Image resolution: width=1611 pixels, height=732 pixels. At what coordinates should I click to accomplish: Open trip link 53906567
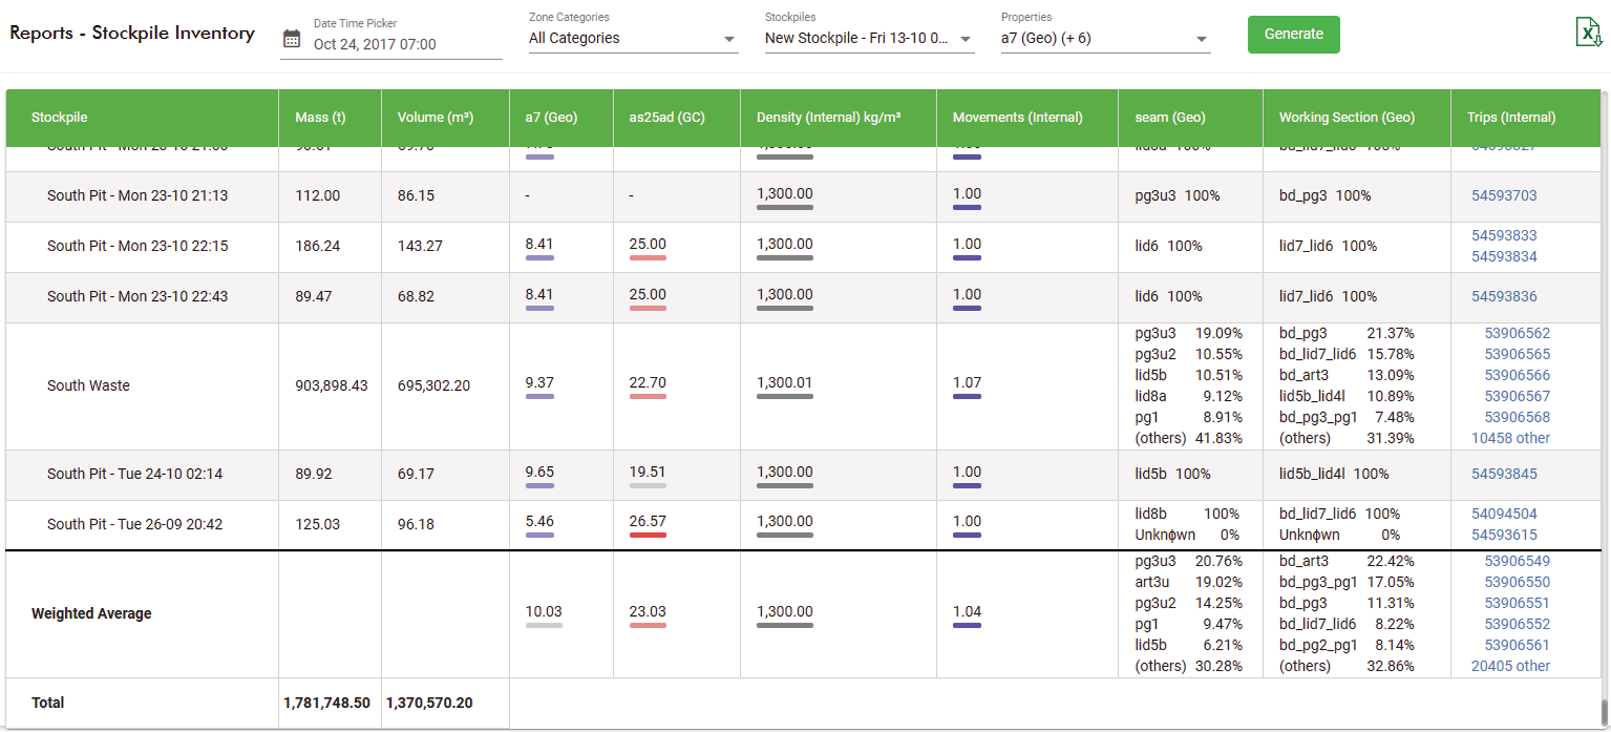pos(1517,396)
